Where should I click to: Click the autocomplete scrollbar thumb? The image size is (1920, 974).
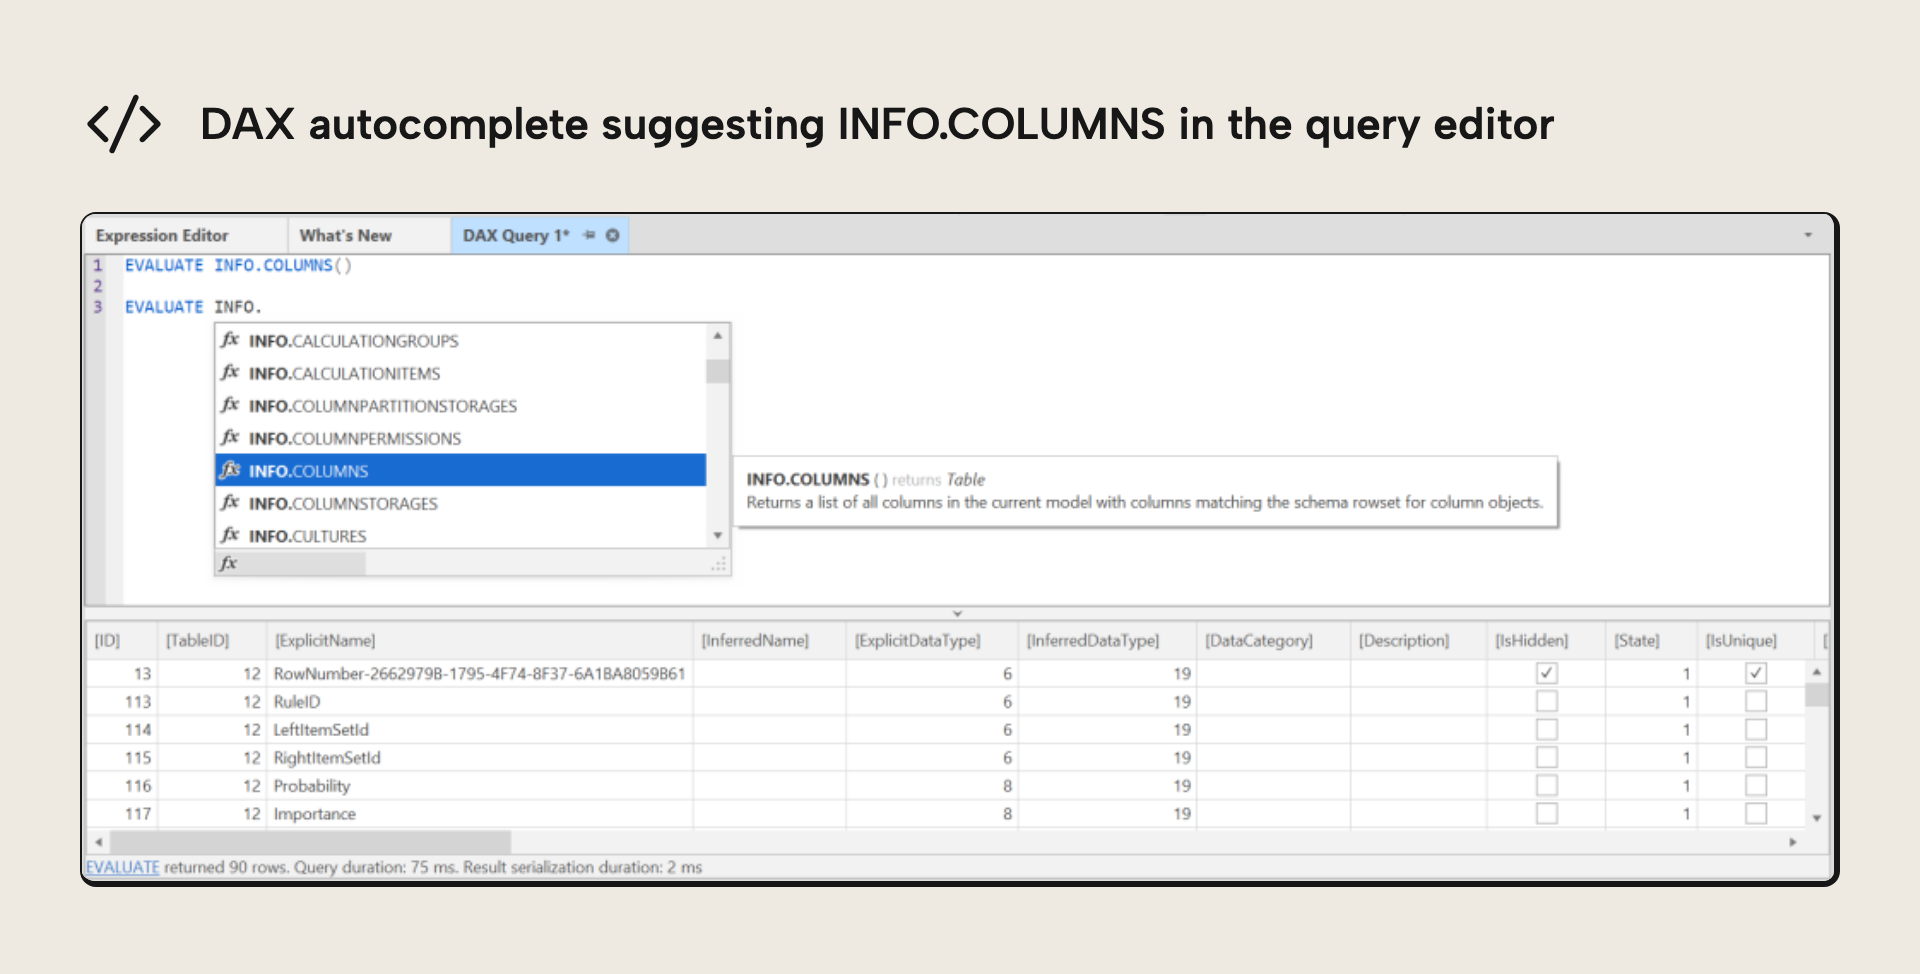[x=718, y=372]
